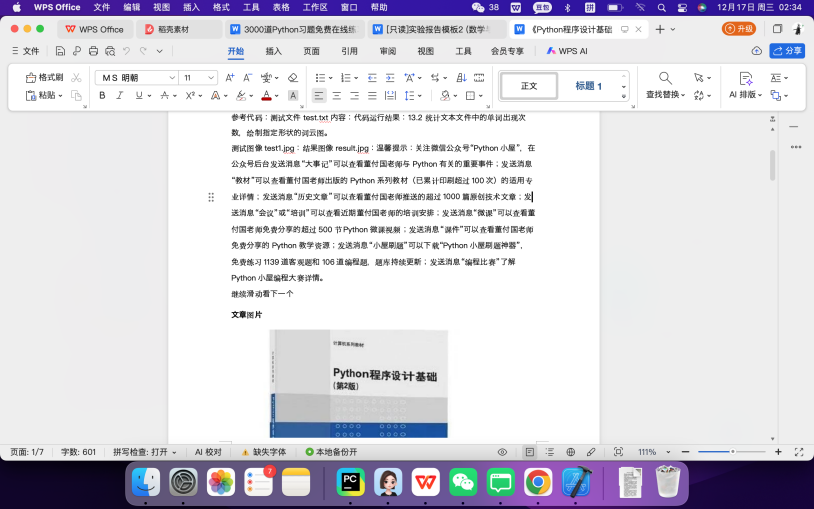This screenshot has height=509, width=814.
Task: Open the 插入 ribbon tab
Action: pos(274,51)
